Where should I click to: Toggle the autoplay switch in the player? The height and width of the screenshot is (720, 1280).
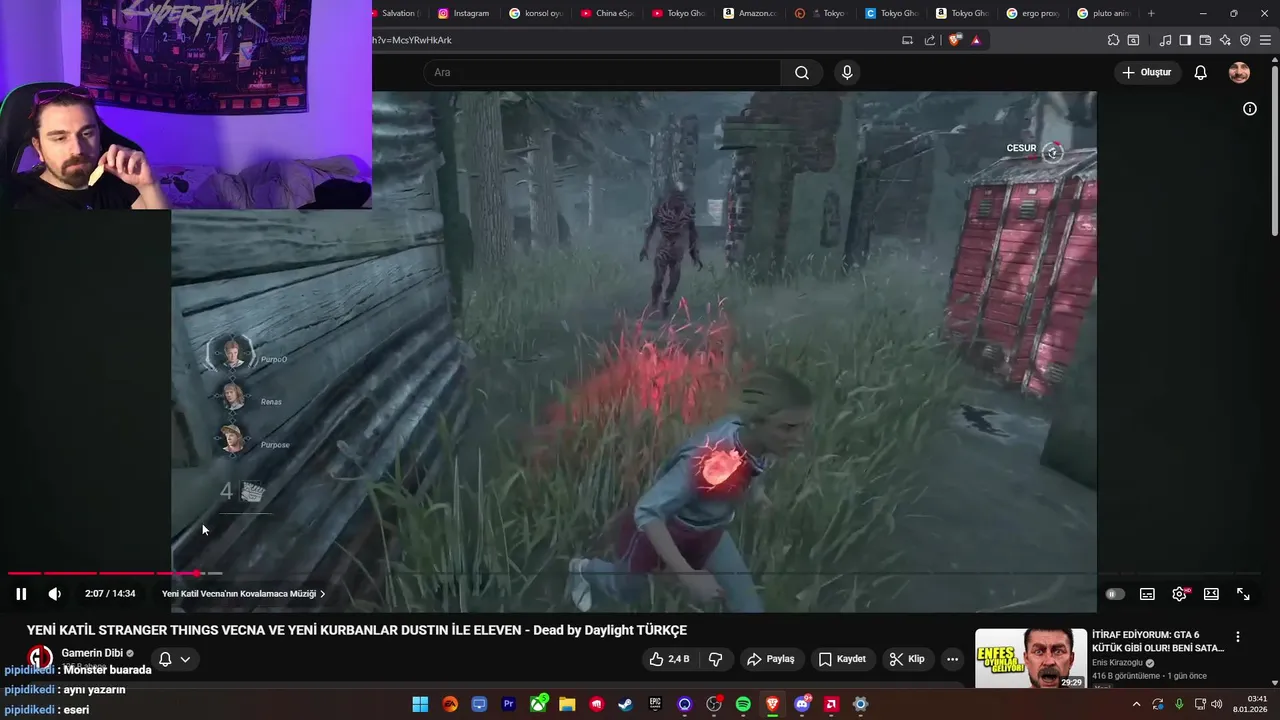(x=1115, y=594)
